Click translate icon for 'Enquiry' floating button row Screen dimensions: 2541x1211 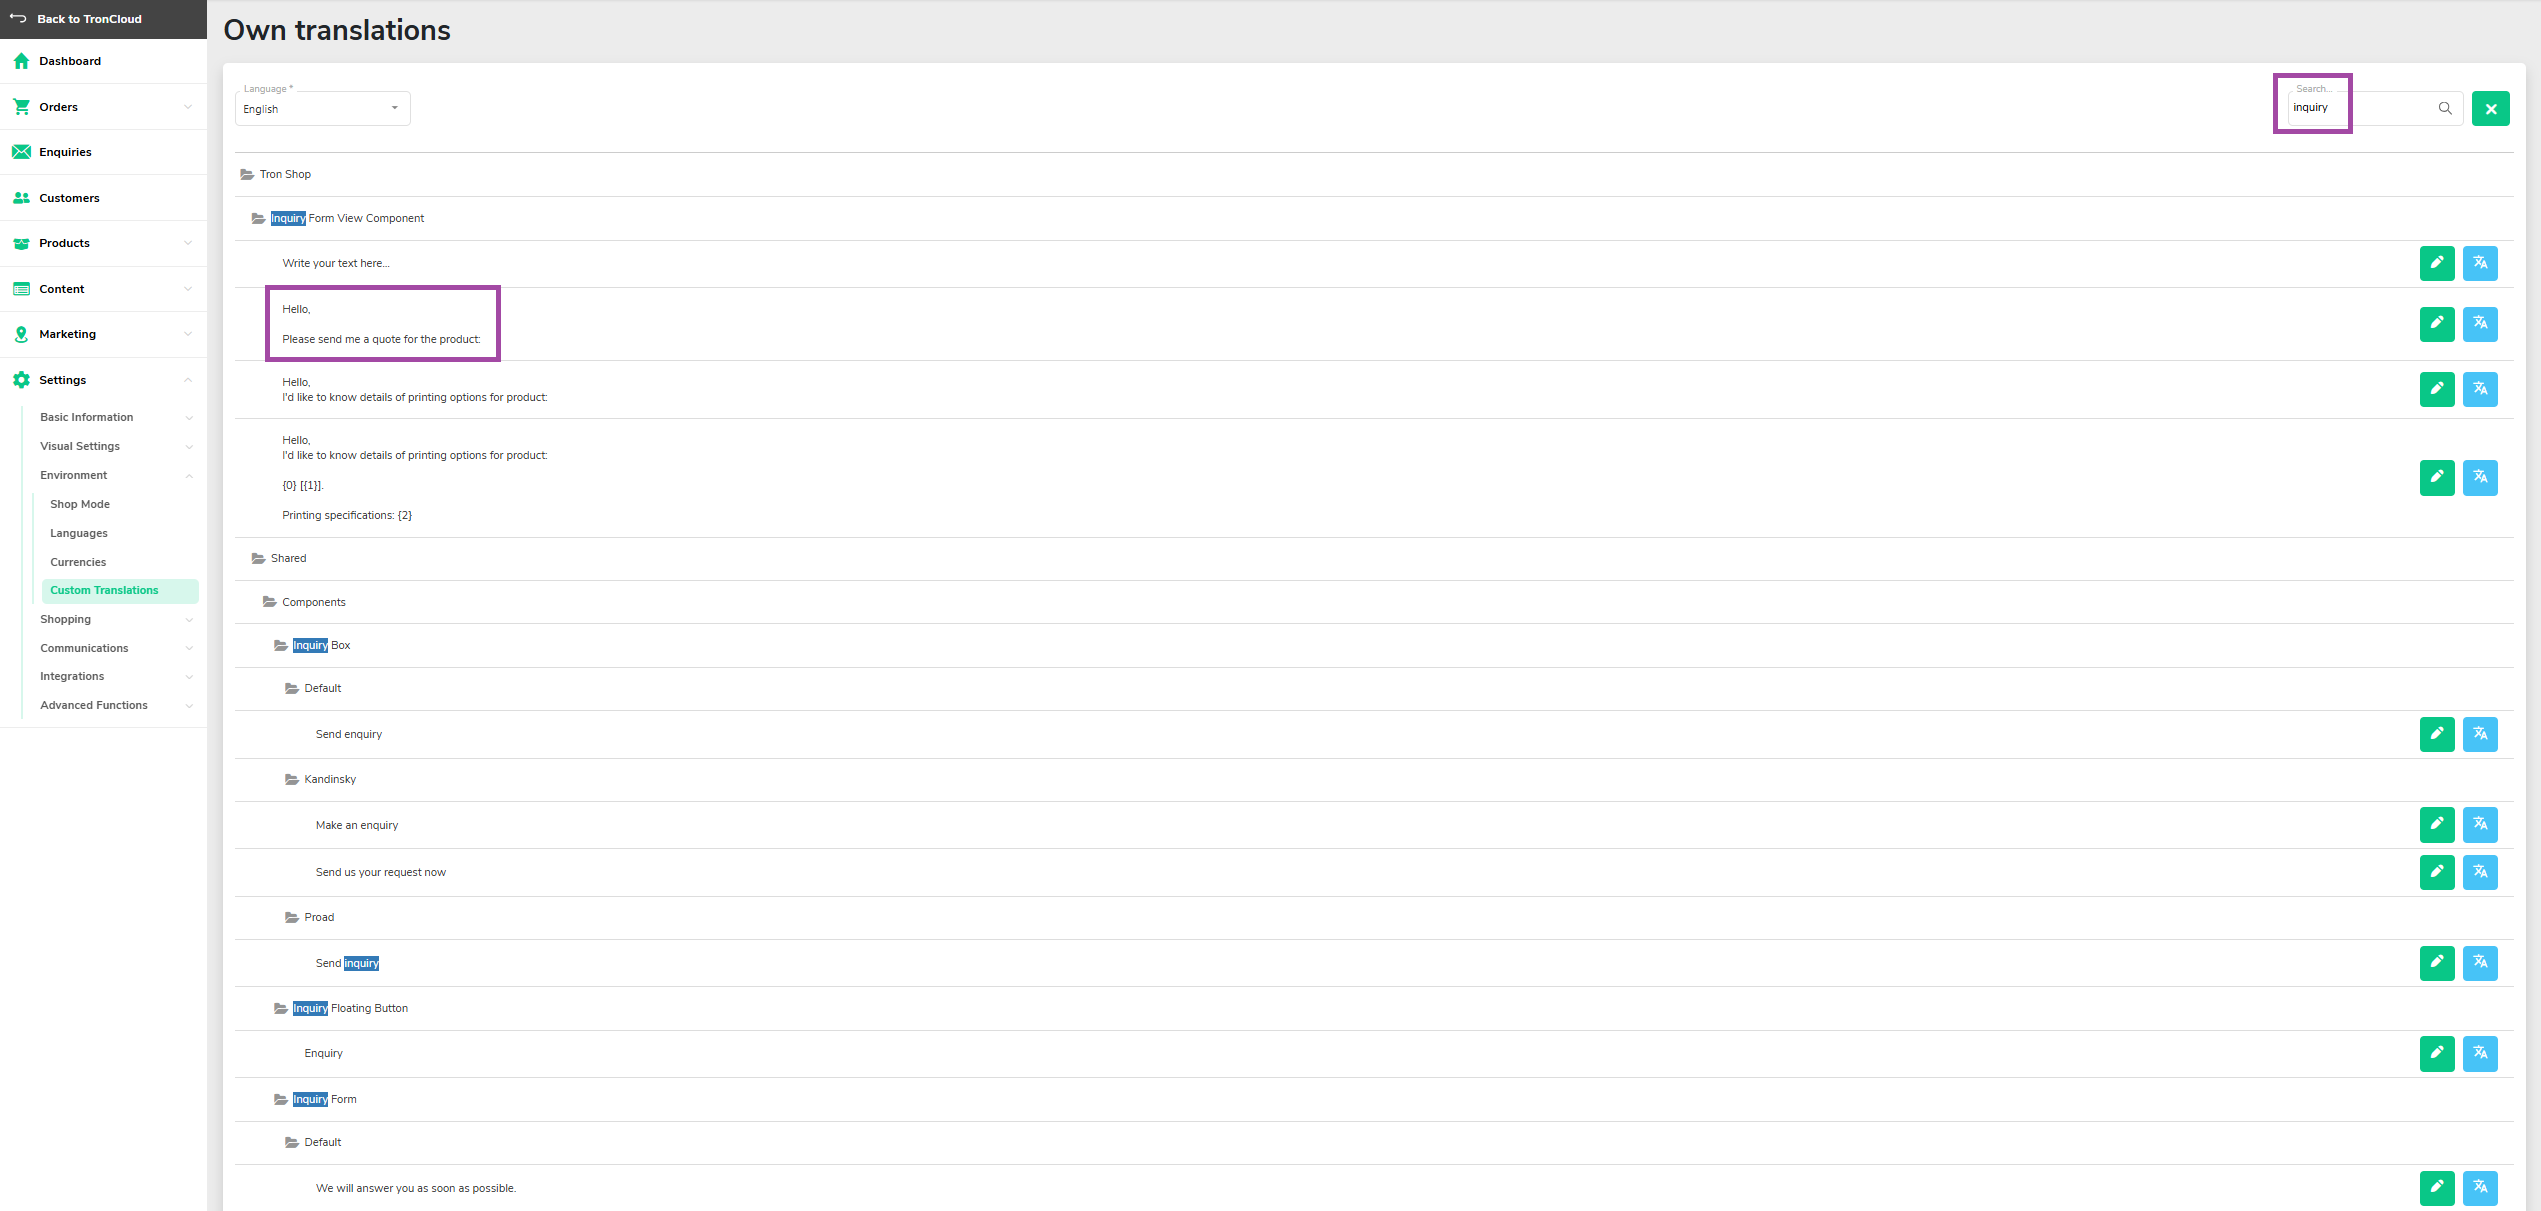[2479, 1053]
